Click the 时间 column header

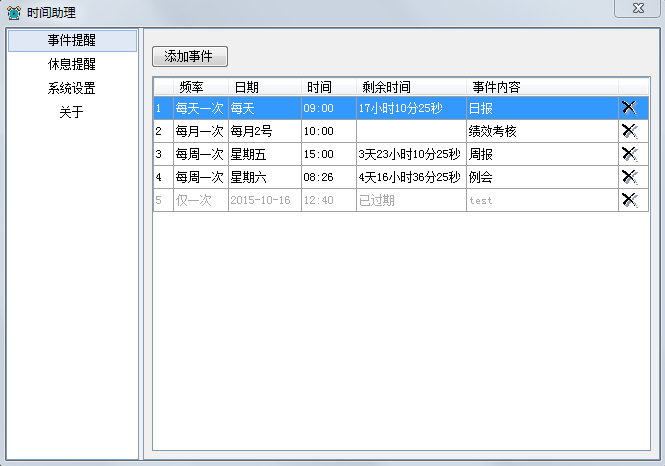[x=329, y=87]
